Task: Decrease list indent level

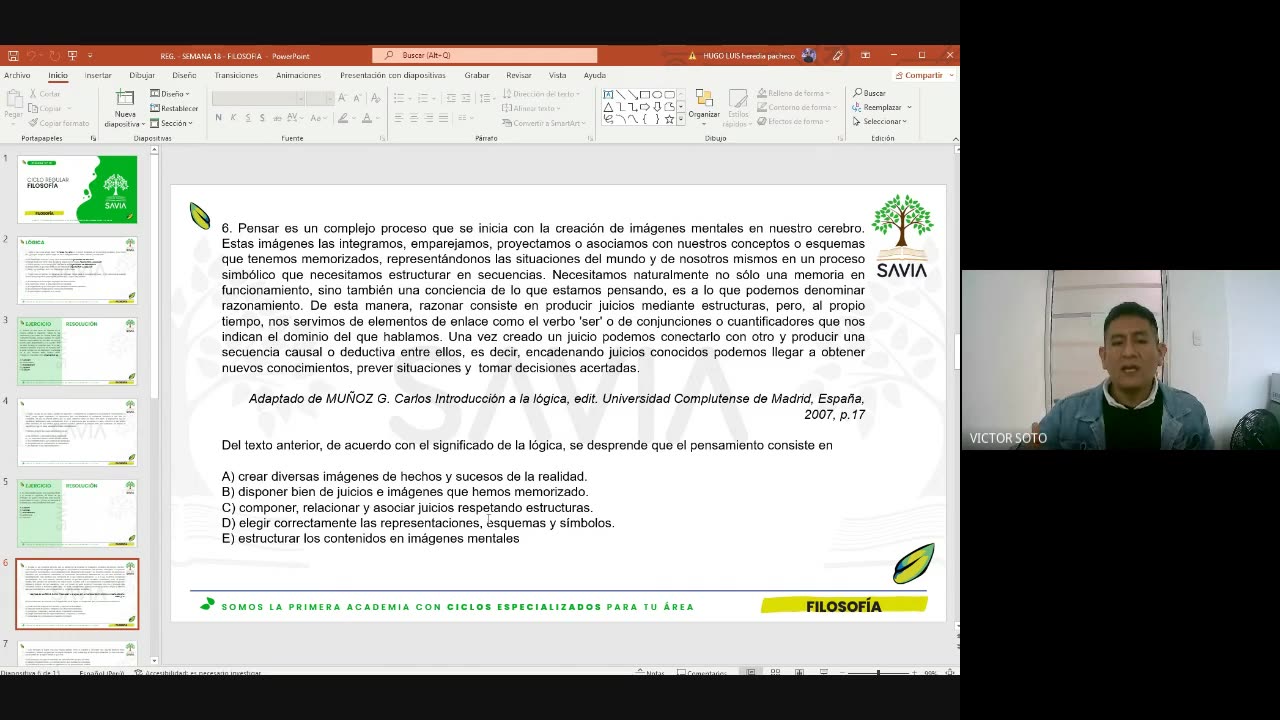Action: (x=451, y=98)
